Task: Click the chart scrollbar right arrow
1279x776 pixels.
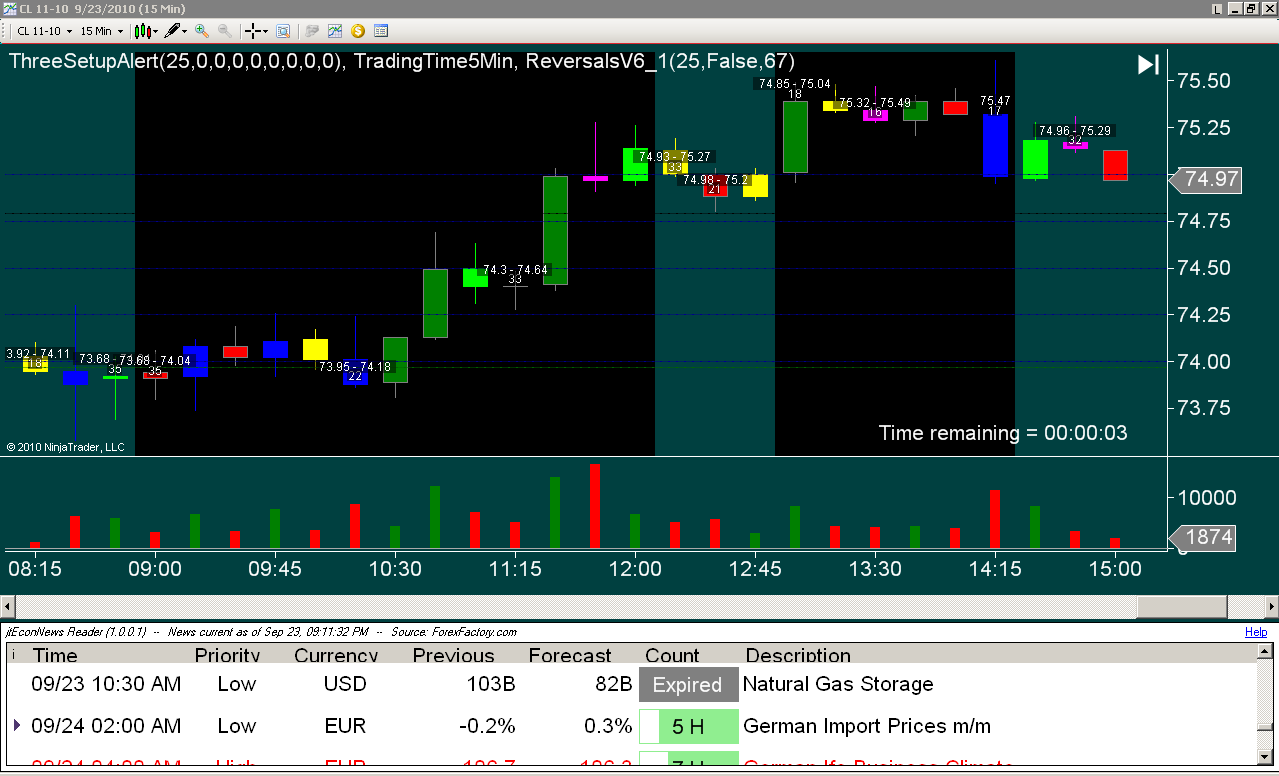Action: coord(1270,606)
